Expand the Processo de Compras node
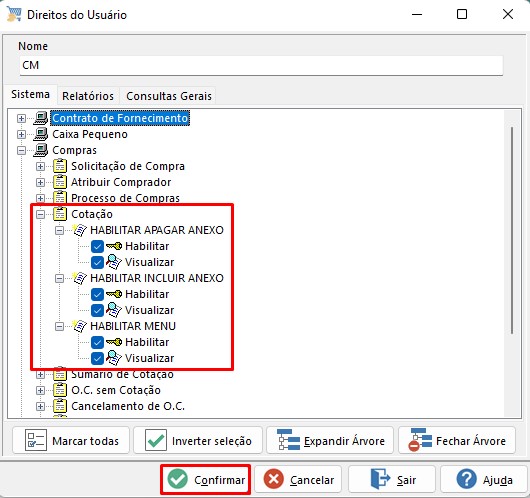530x498 pixels. 40,198
